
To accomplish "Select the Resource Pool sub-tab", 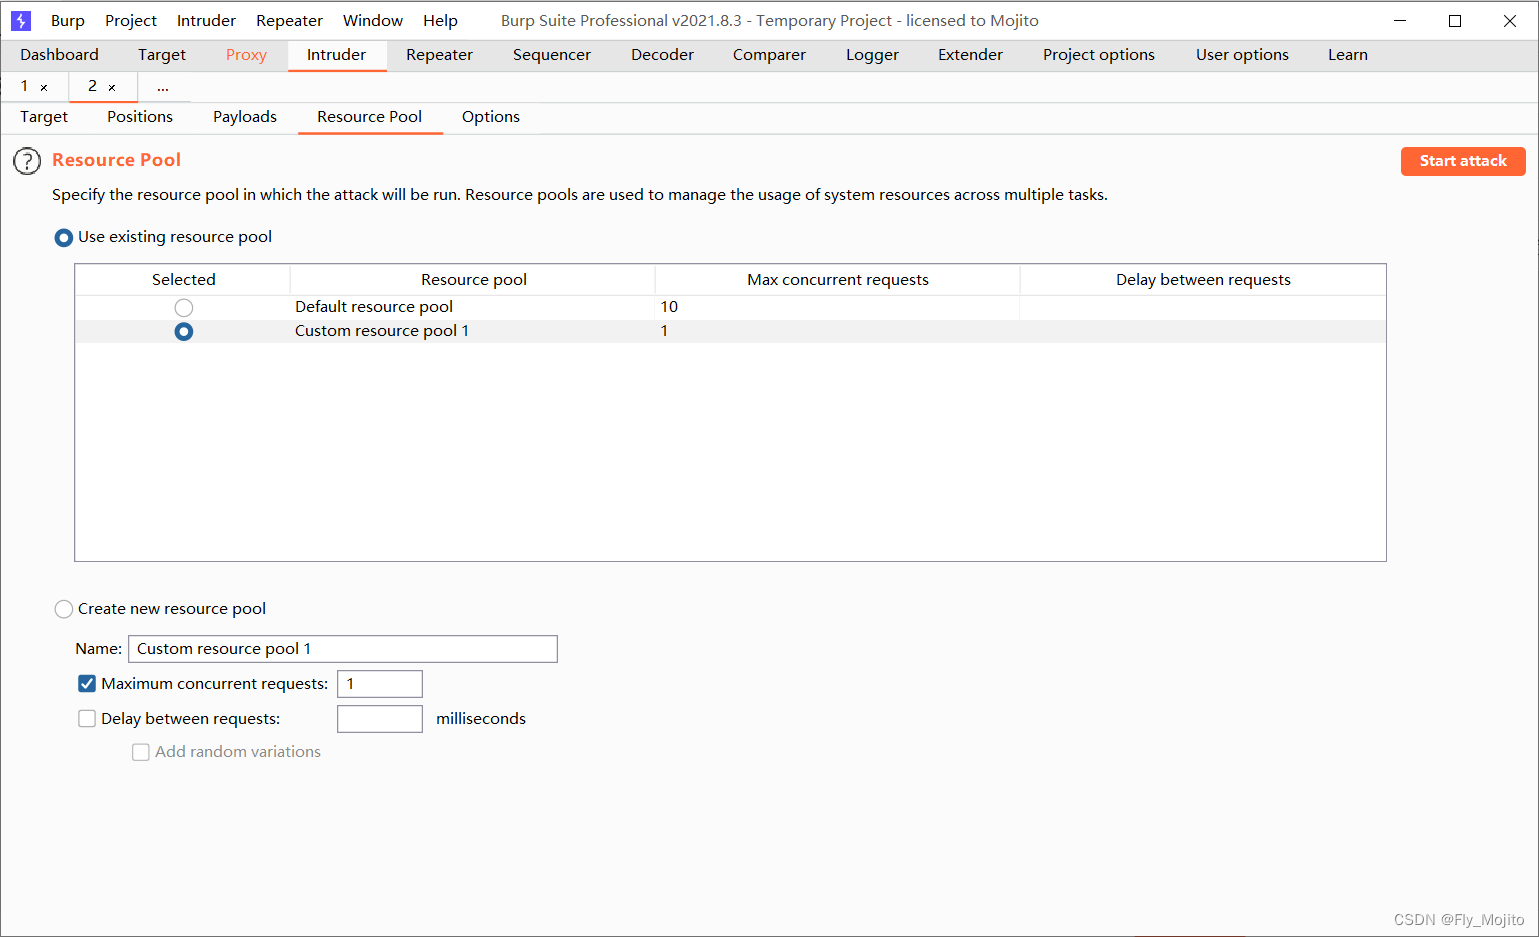I will tap(370, 117).
